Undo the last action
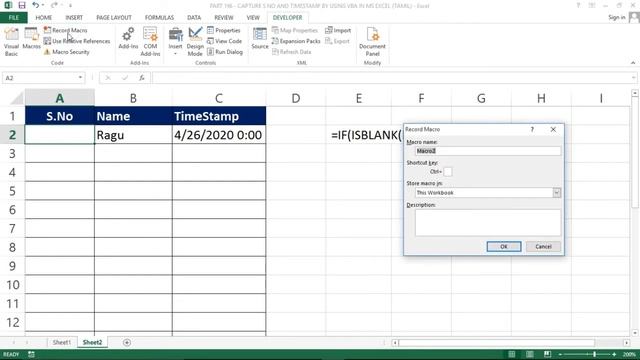 coord(36,5)
